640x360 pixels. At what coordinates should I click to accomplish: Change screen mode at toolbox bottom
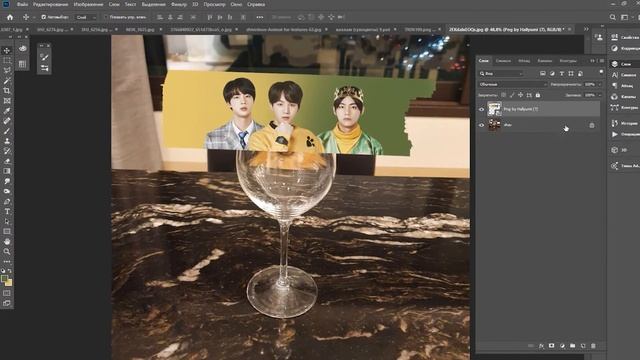[x=7, y=303]
